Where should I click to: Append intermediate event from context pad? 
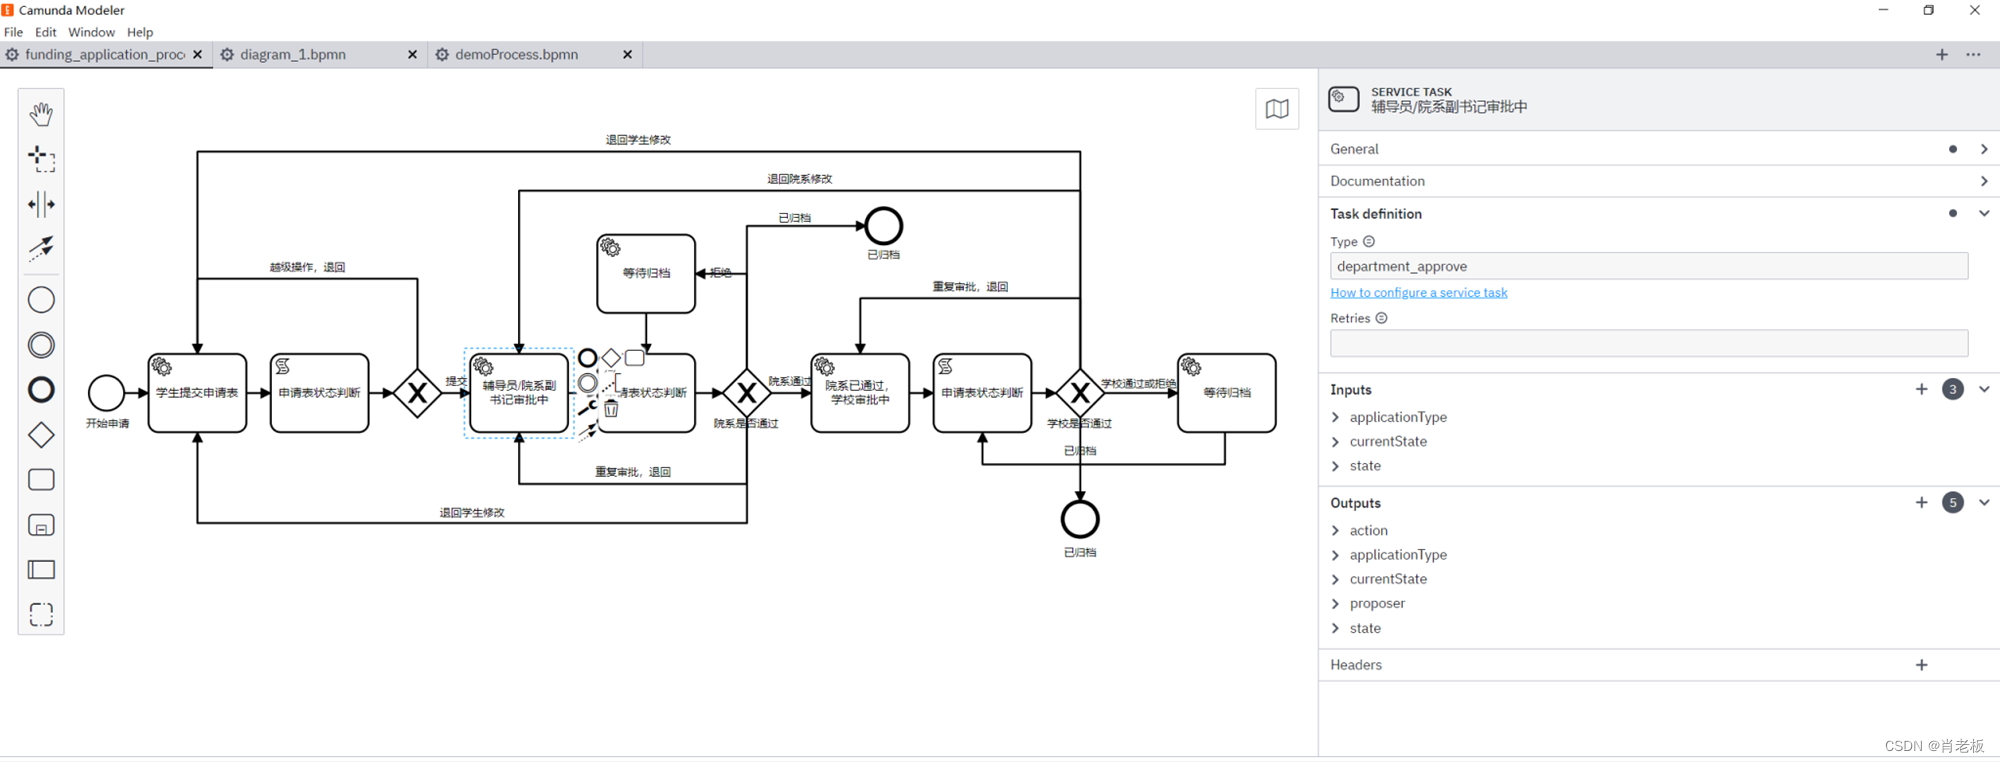point(588,382)
